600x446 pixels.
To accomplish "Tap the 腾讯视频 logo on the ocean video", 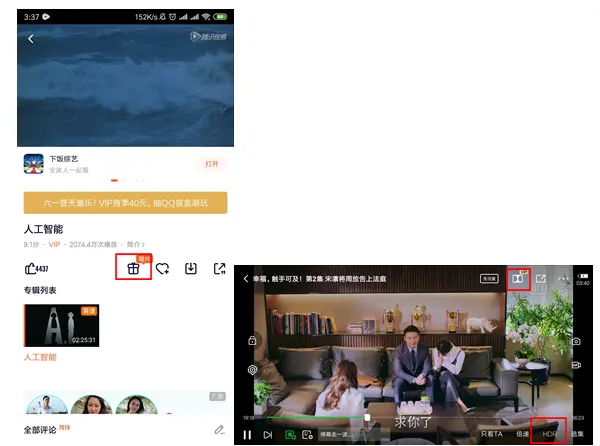I will tap(209, 36).
